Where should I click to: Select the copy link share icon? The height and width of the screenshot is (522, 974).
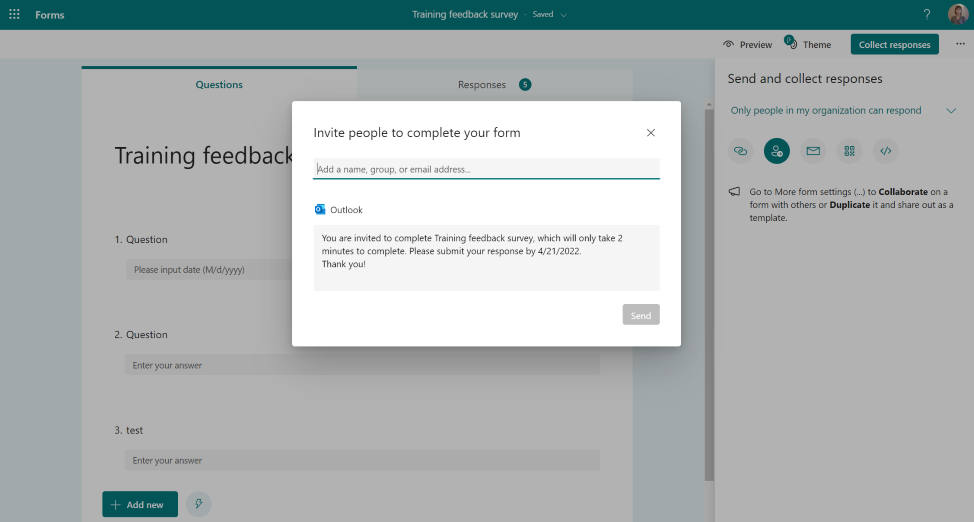click(x=740, y=151)
